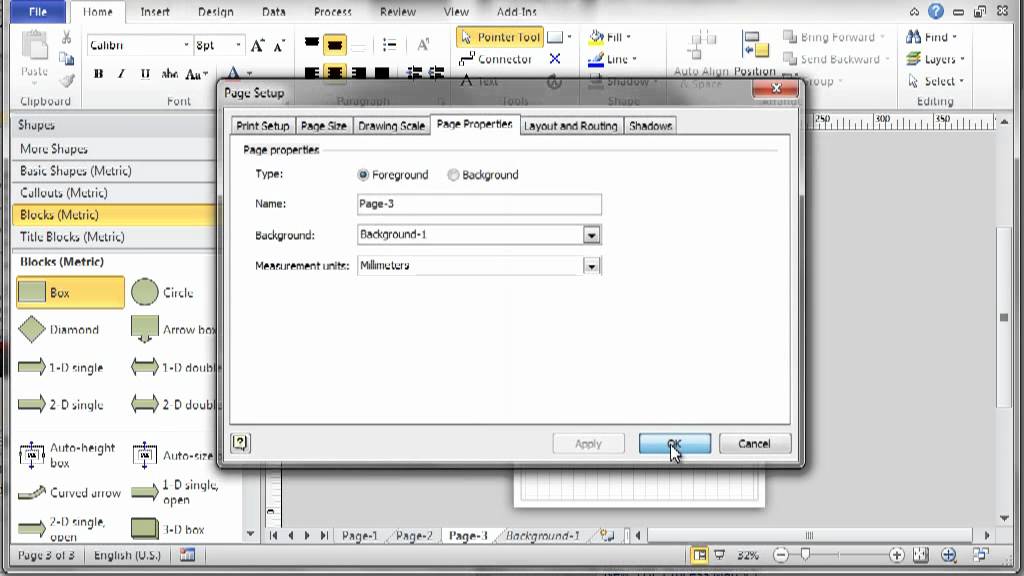
Task: Toggle Bold formatting
Action: 98,74
